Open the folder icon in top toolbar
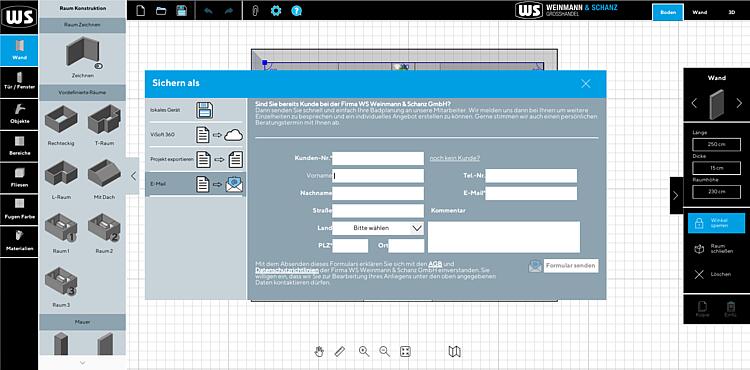 [x=161, y=11]
